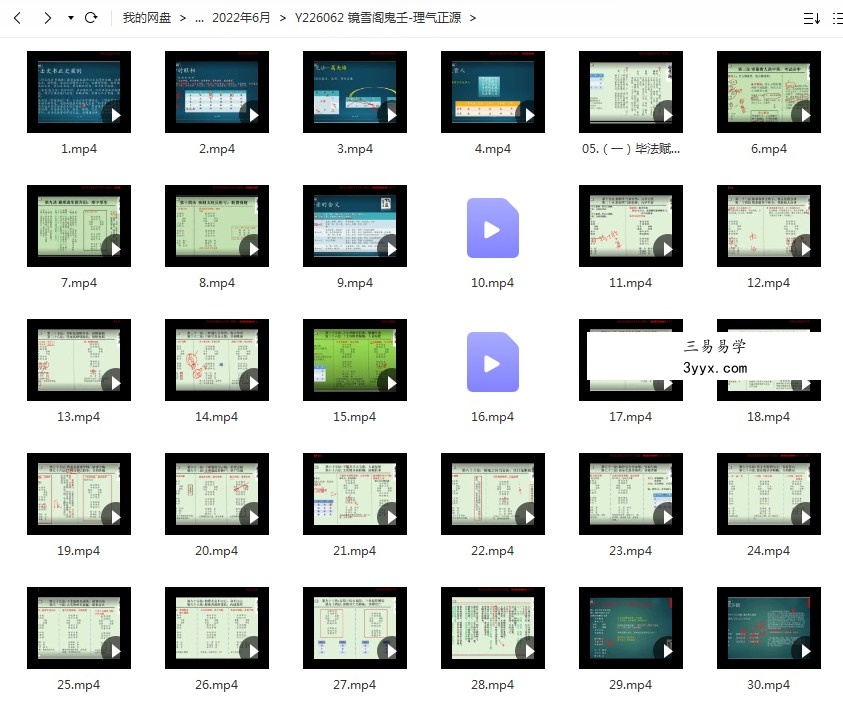Play the 1.mp4 video thumbnail
Viewport: 843px width, 712px height.
pos(79,92)
